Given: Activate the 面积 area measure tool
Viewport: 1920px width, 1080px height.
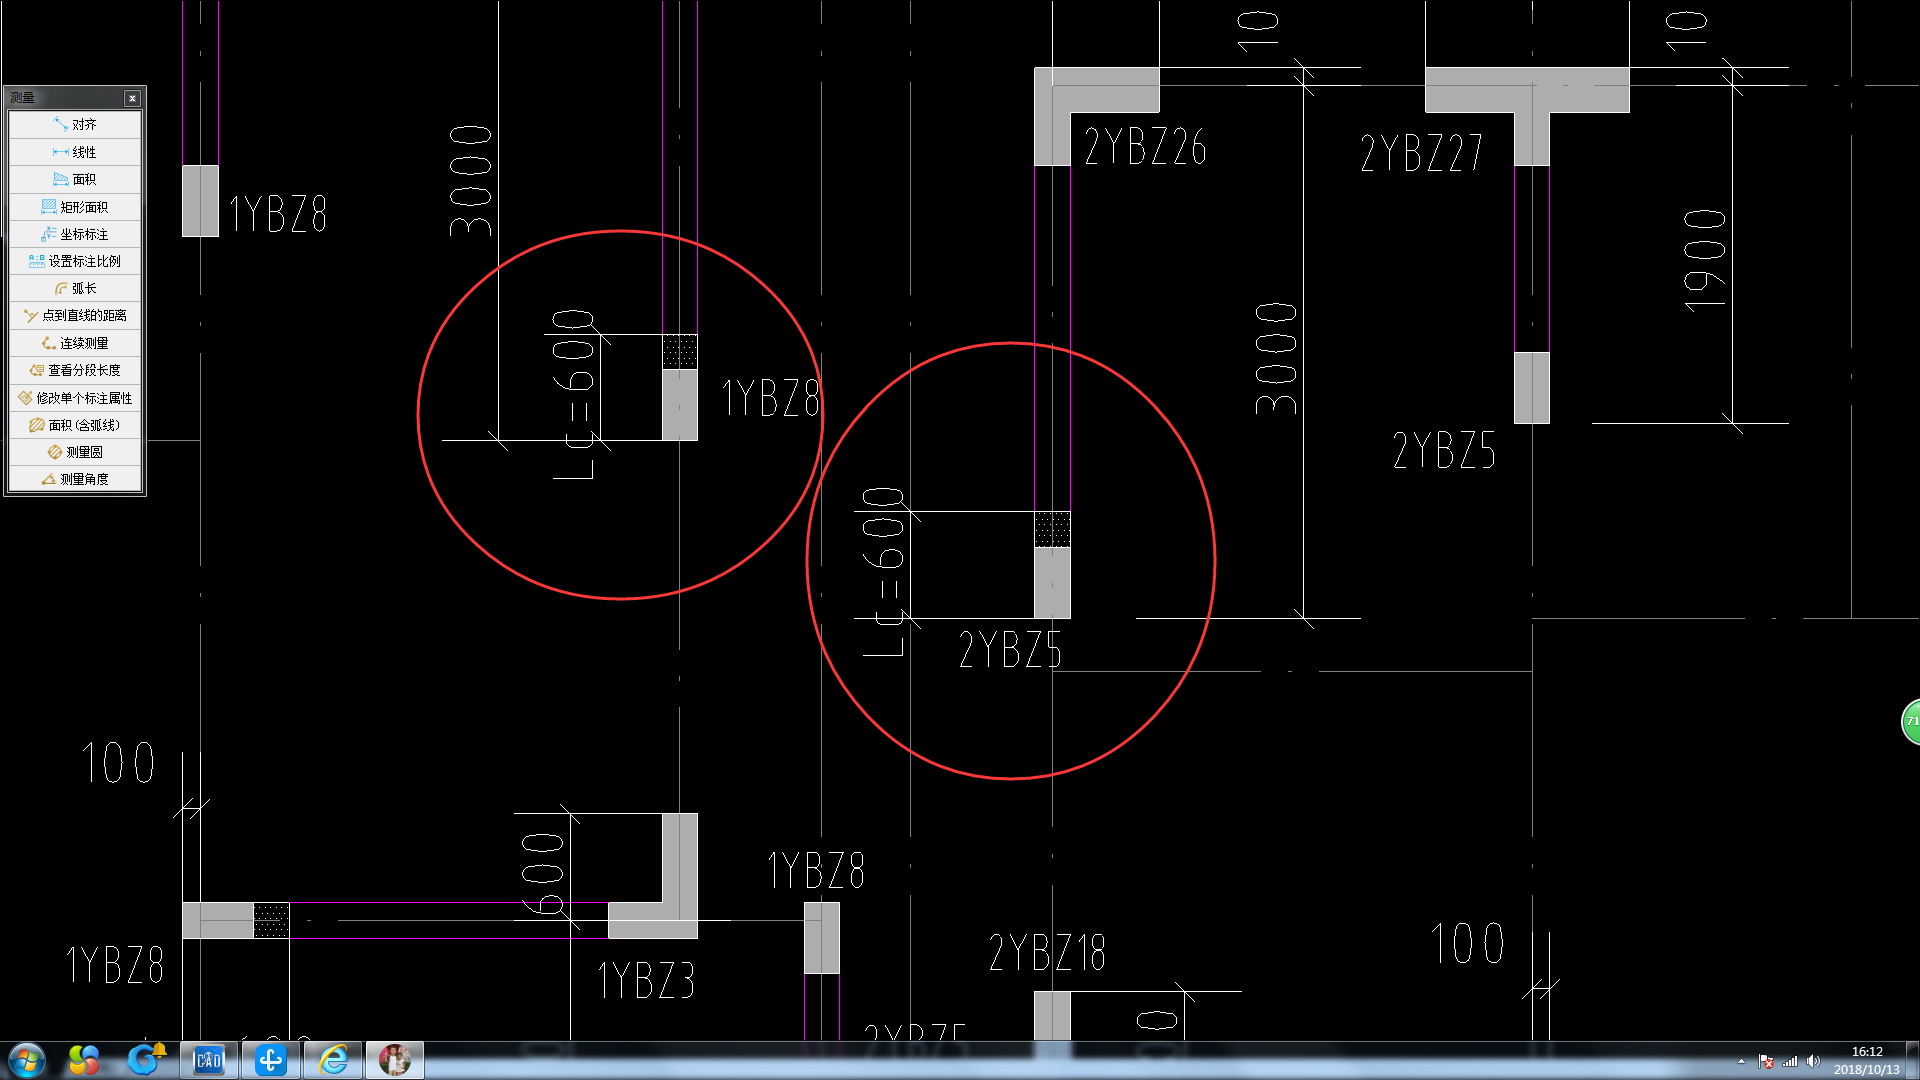Looking at the screenshot, I should coord(75,179).
